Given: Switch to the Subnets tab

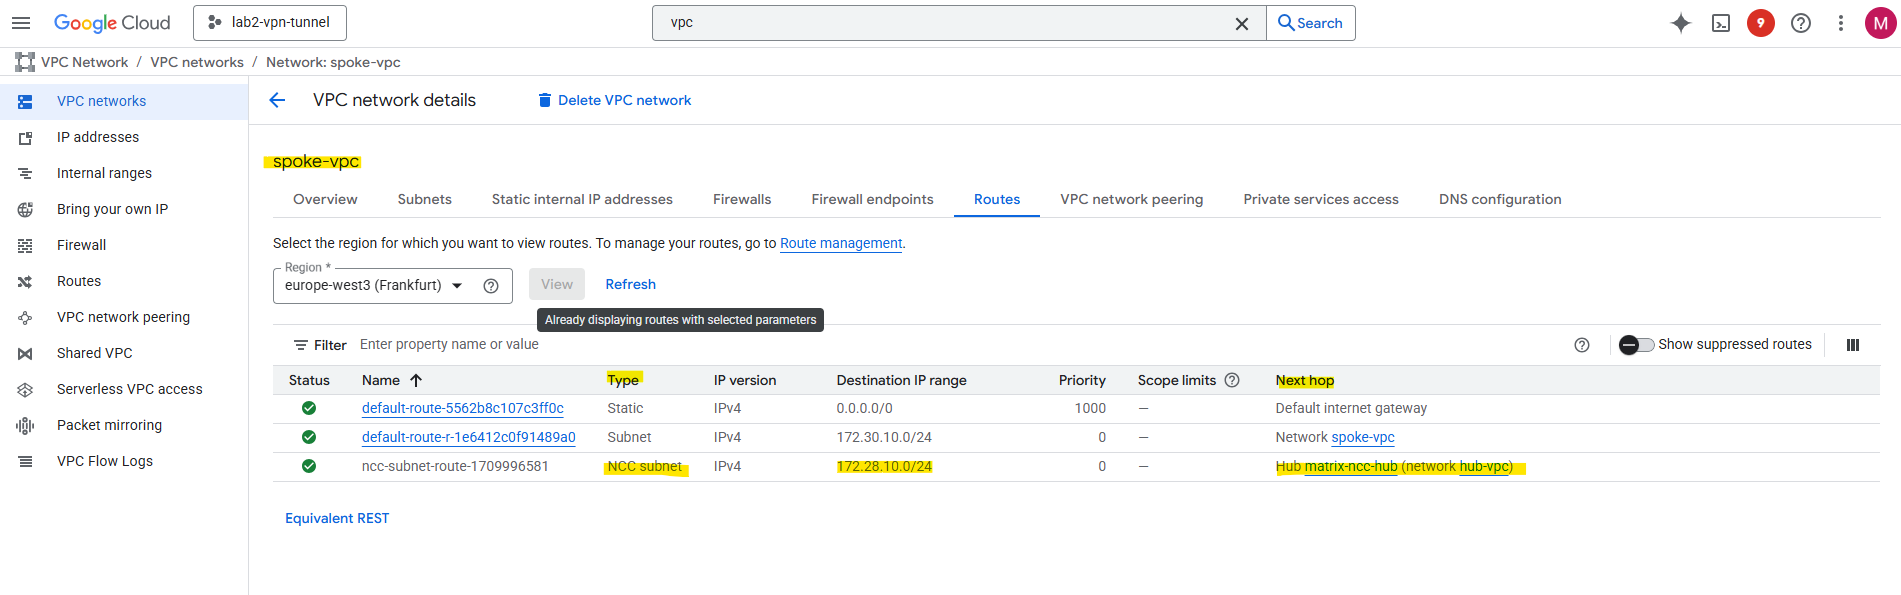Looking at the screenshot, I should [x=424, y=199].
